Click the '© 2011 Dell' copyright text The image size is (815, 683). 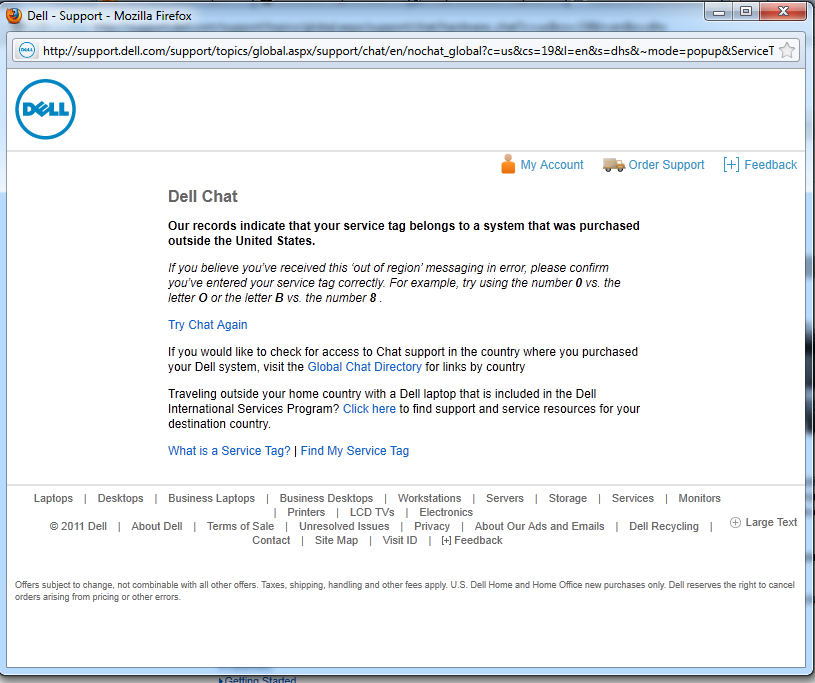click(x=78, y=526)
